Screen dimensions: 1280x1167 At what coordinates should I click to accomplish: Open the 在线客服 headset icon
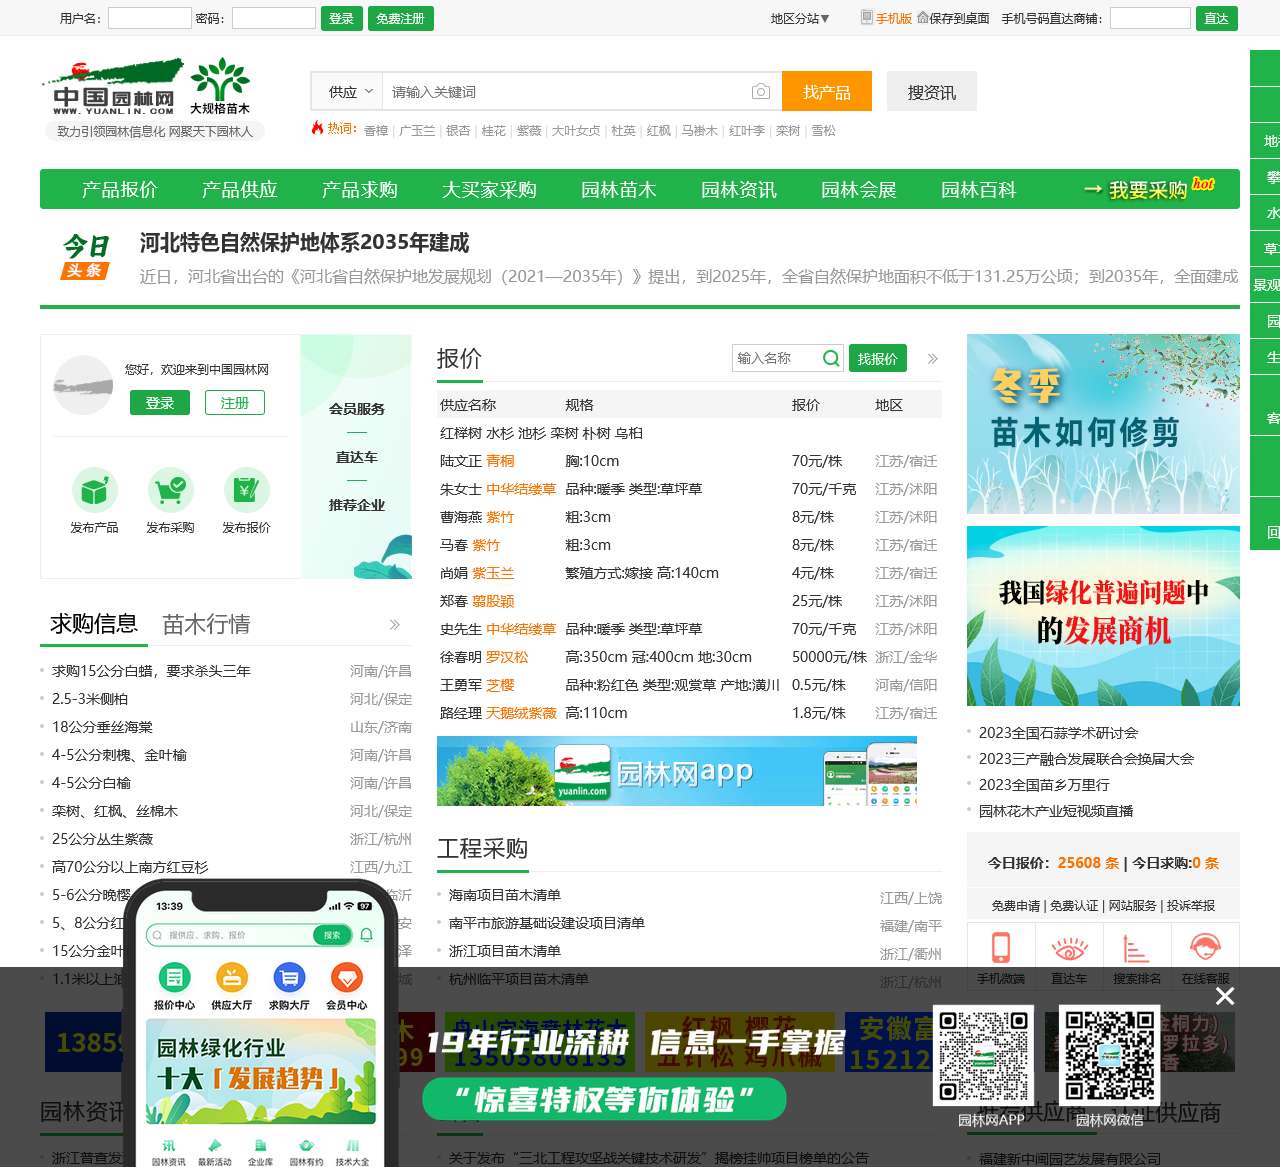[1205, 946]
